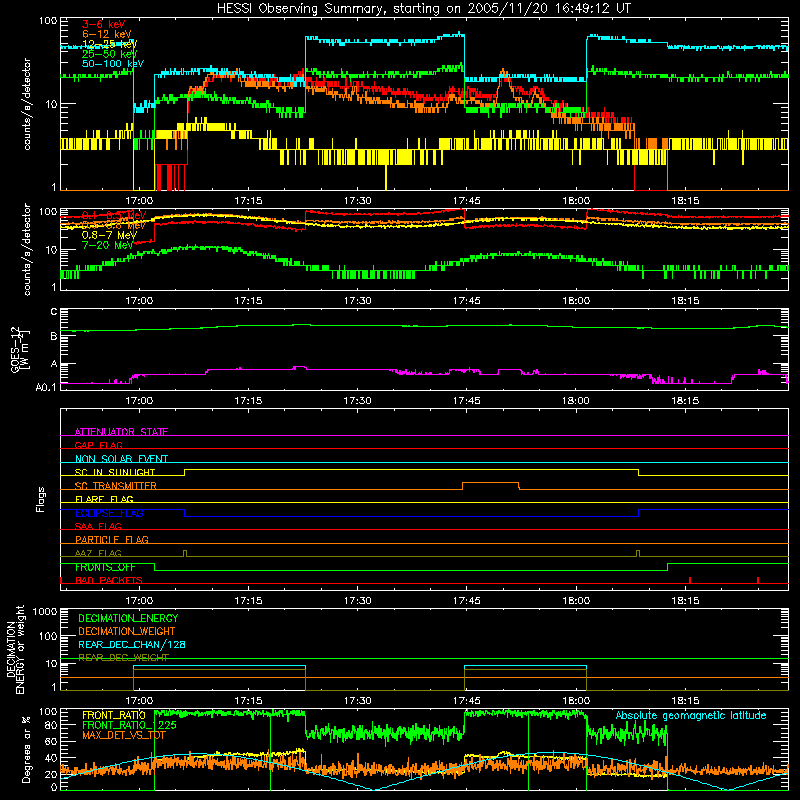The height and width of the screenshot is (800, 800).
Task: Click the FLARE_FLAG label
Action: 104,499
